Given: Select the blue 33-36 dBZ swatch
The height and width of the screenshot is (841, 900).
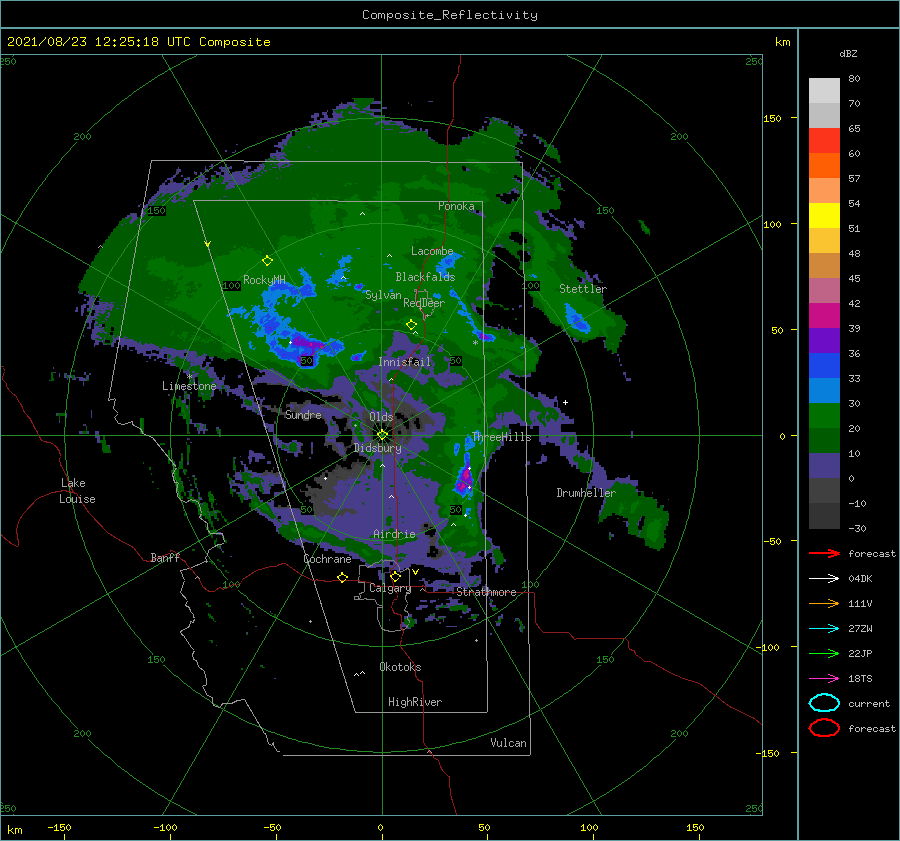Looking at the screenshot, I should (824, 366).
